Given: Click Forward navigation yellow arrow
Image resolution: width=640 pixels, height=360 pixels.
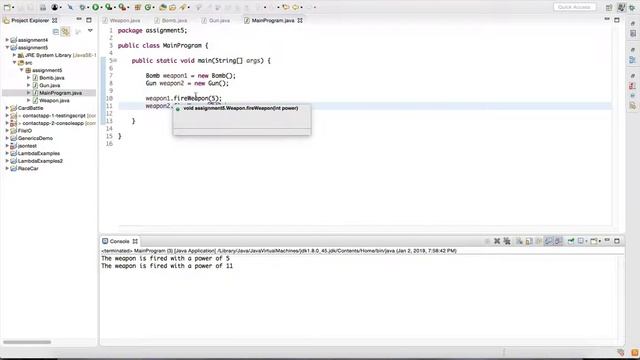Looking at the screenshot, I should pyautogui.click(x=295, y=7).
